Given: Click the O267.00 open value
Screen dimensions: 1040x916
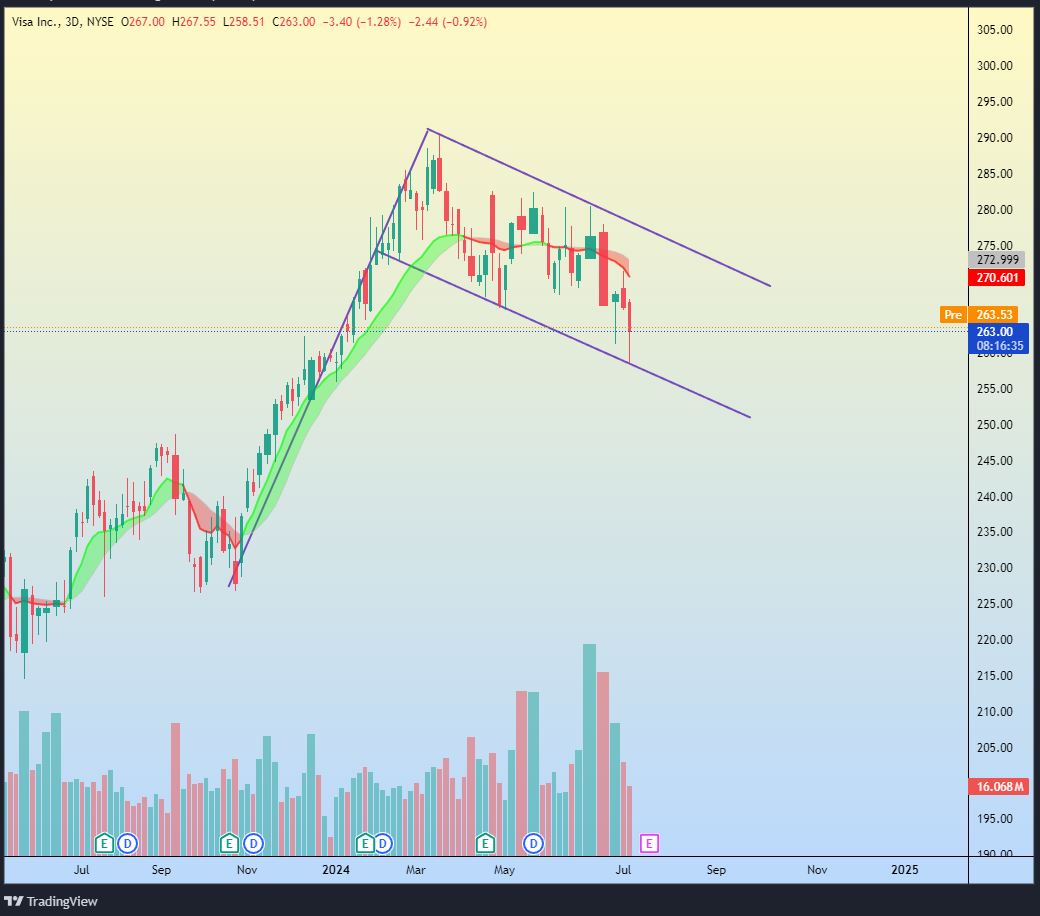Looking at the screenshot, I should click(143, 22).
